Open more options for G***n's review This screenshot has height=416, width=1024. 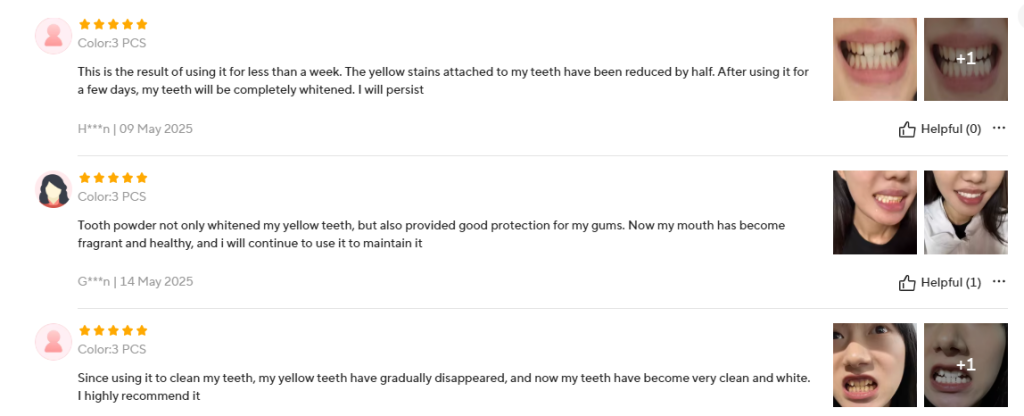(999, 281)
